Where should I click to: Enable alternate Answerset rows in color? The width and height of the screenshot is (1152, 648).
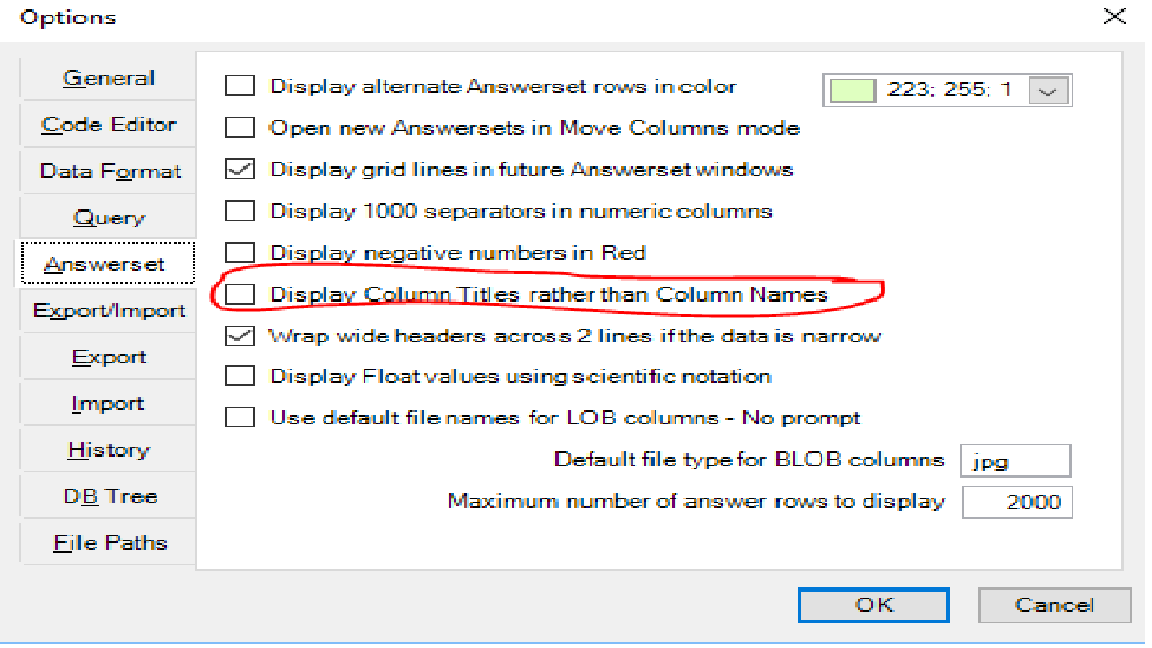[x=240, y=86]
